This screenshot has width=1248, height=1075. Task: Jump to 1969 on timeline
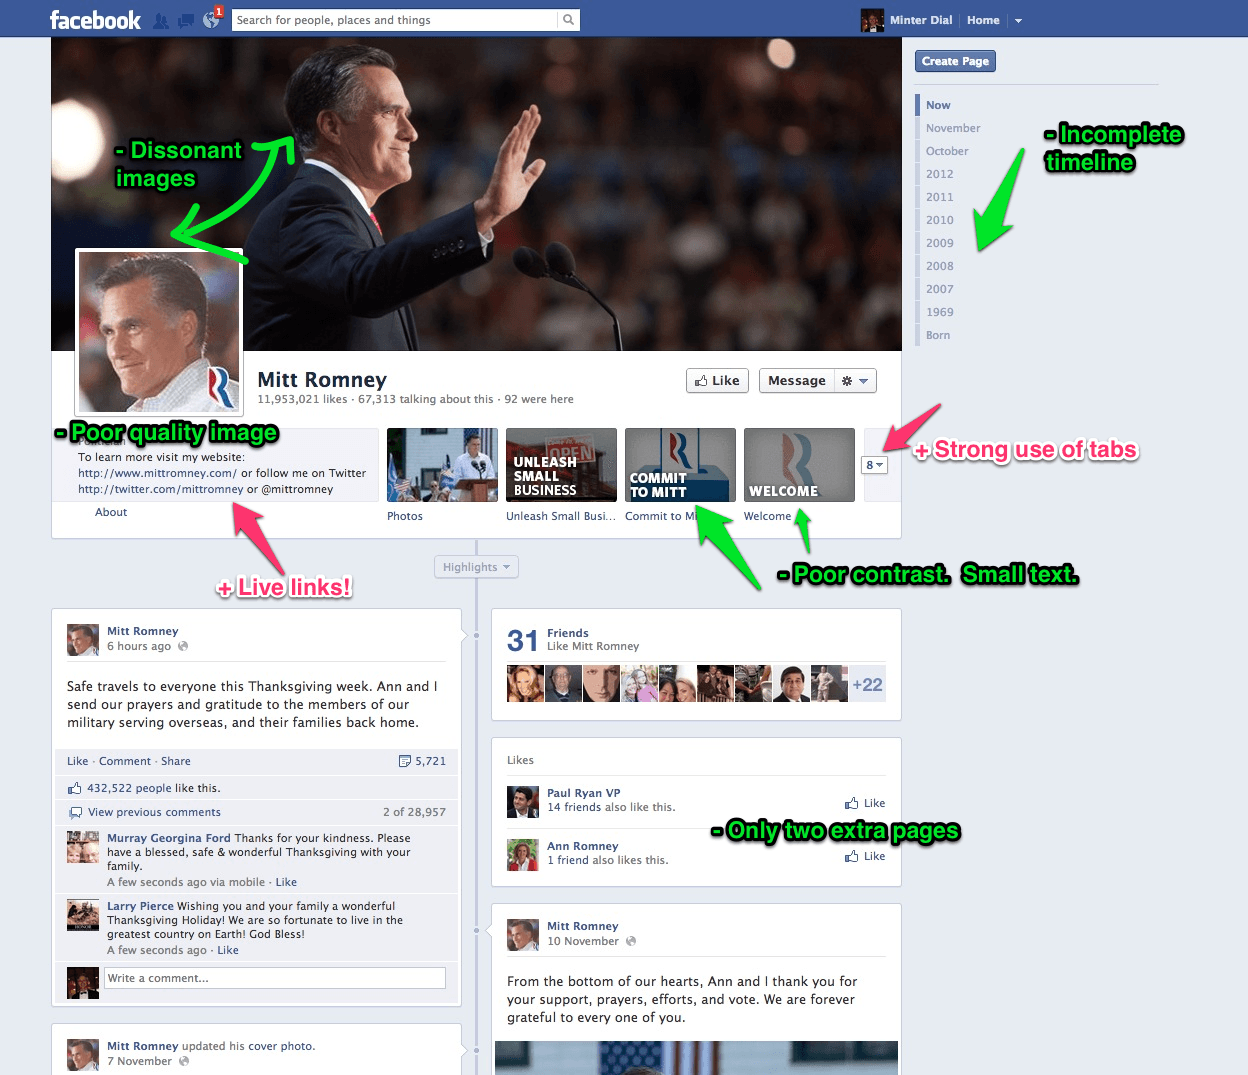tap(940, 312)
